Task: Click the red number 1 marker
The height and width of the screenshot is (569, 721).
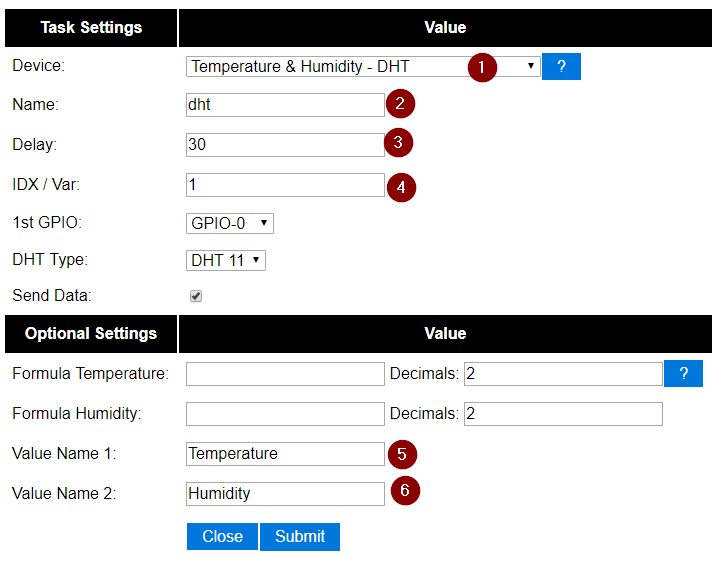Action: point(482,67)
